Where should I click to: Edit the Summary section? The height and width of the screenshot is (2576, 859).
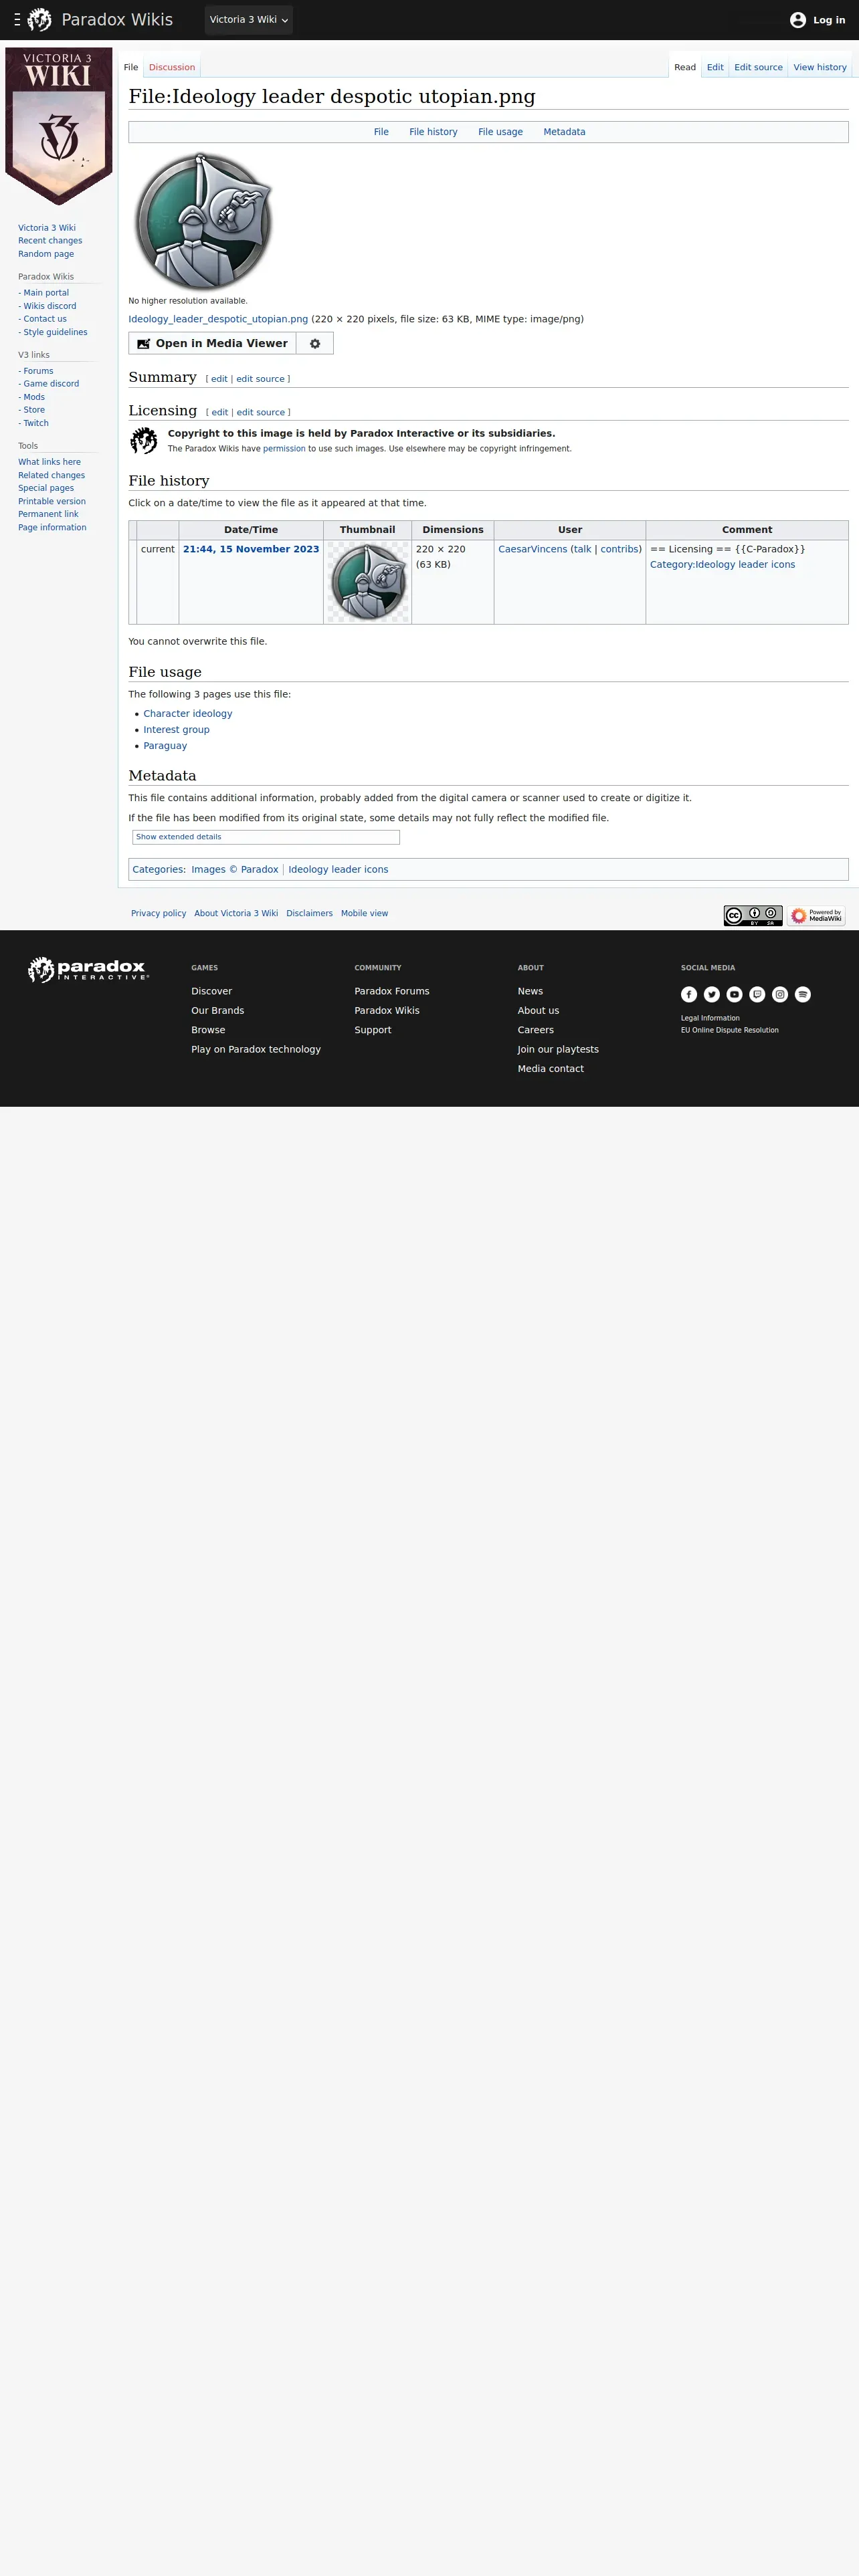[x=219, y=379]
